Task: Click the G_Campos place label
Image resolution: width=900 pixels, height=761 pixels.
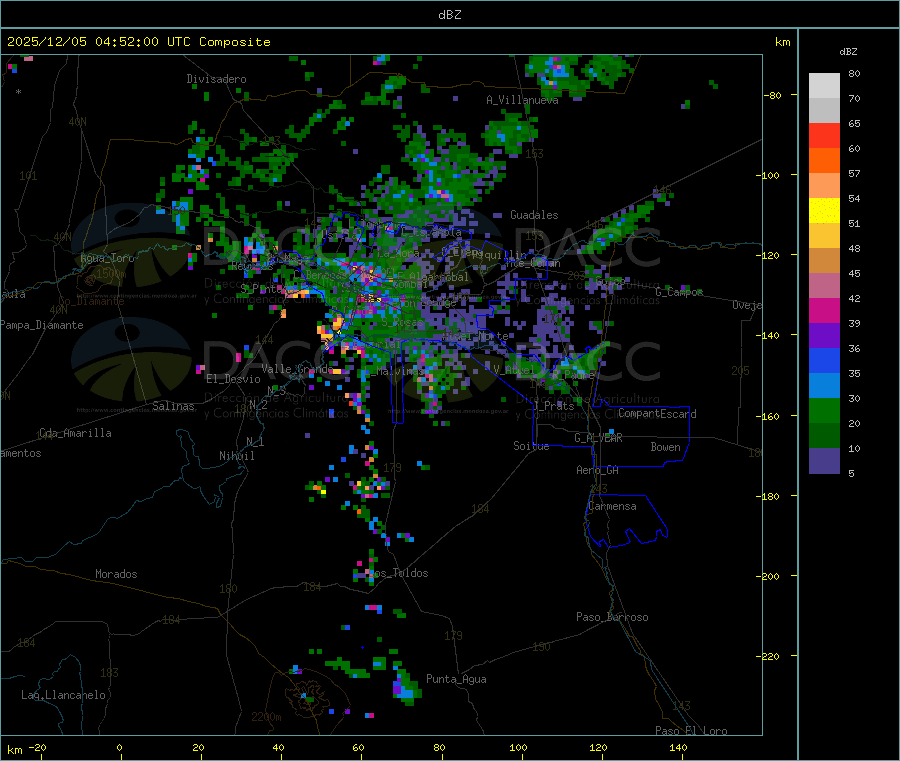Action: click(x=679, y=292)
